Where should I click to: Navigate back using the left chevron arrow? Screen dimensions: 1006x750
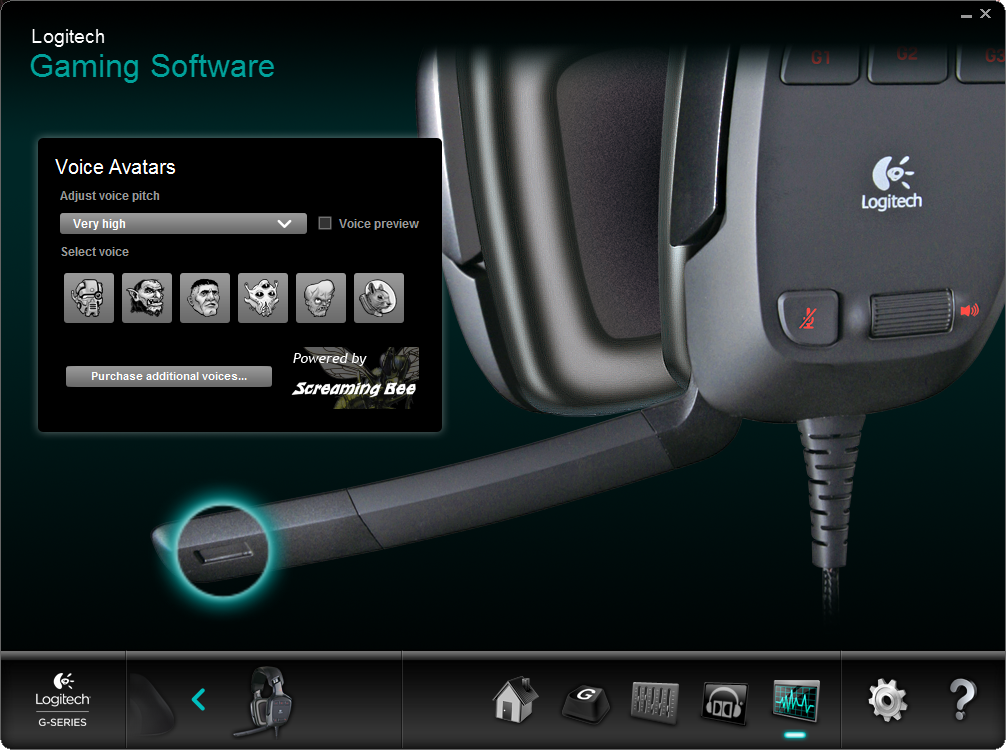(198, 700)
